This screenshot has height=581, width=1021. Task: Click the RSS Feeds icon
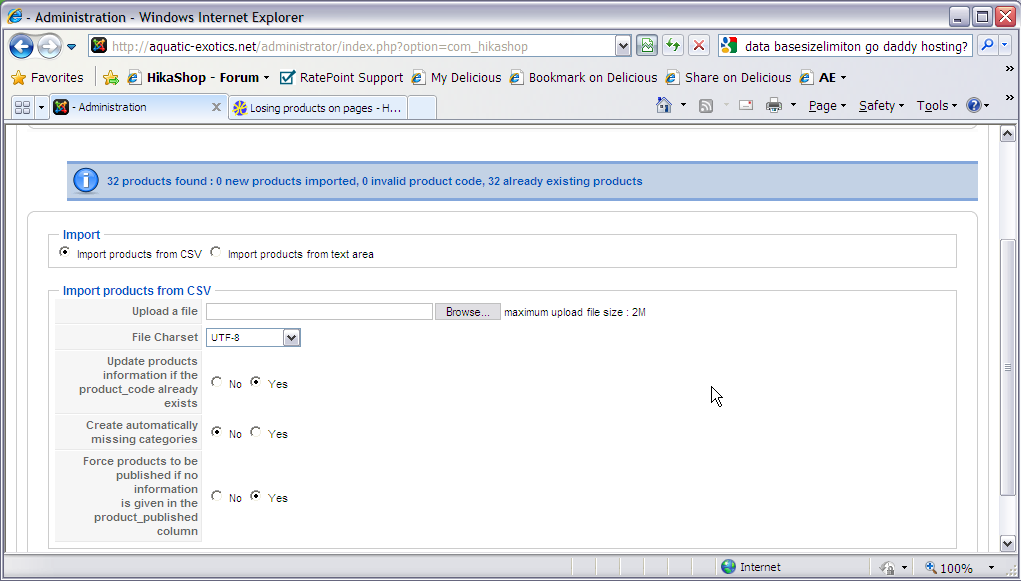click(706, 106)
